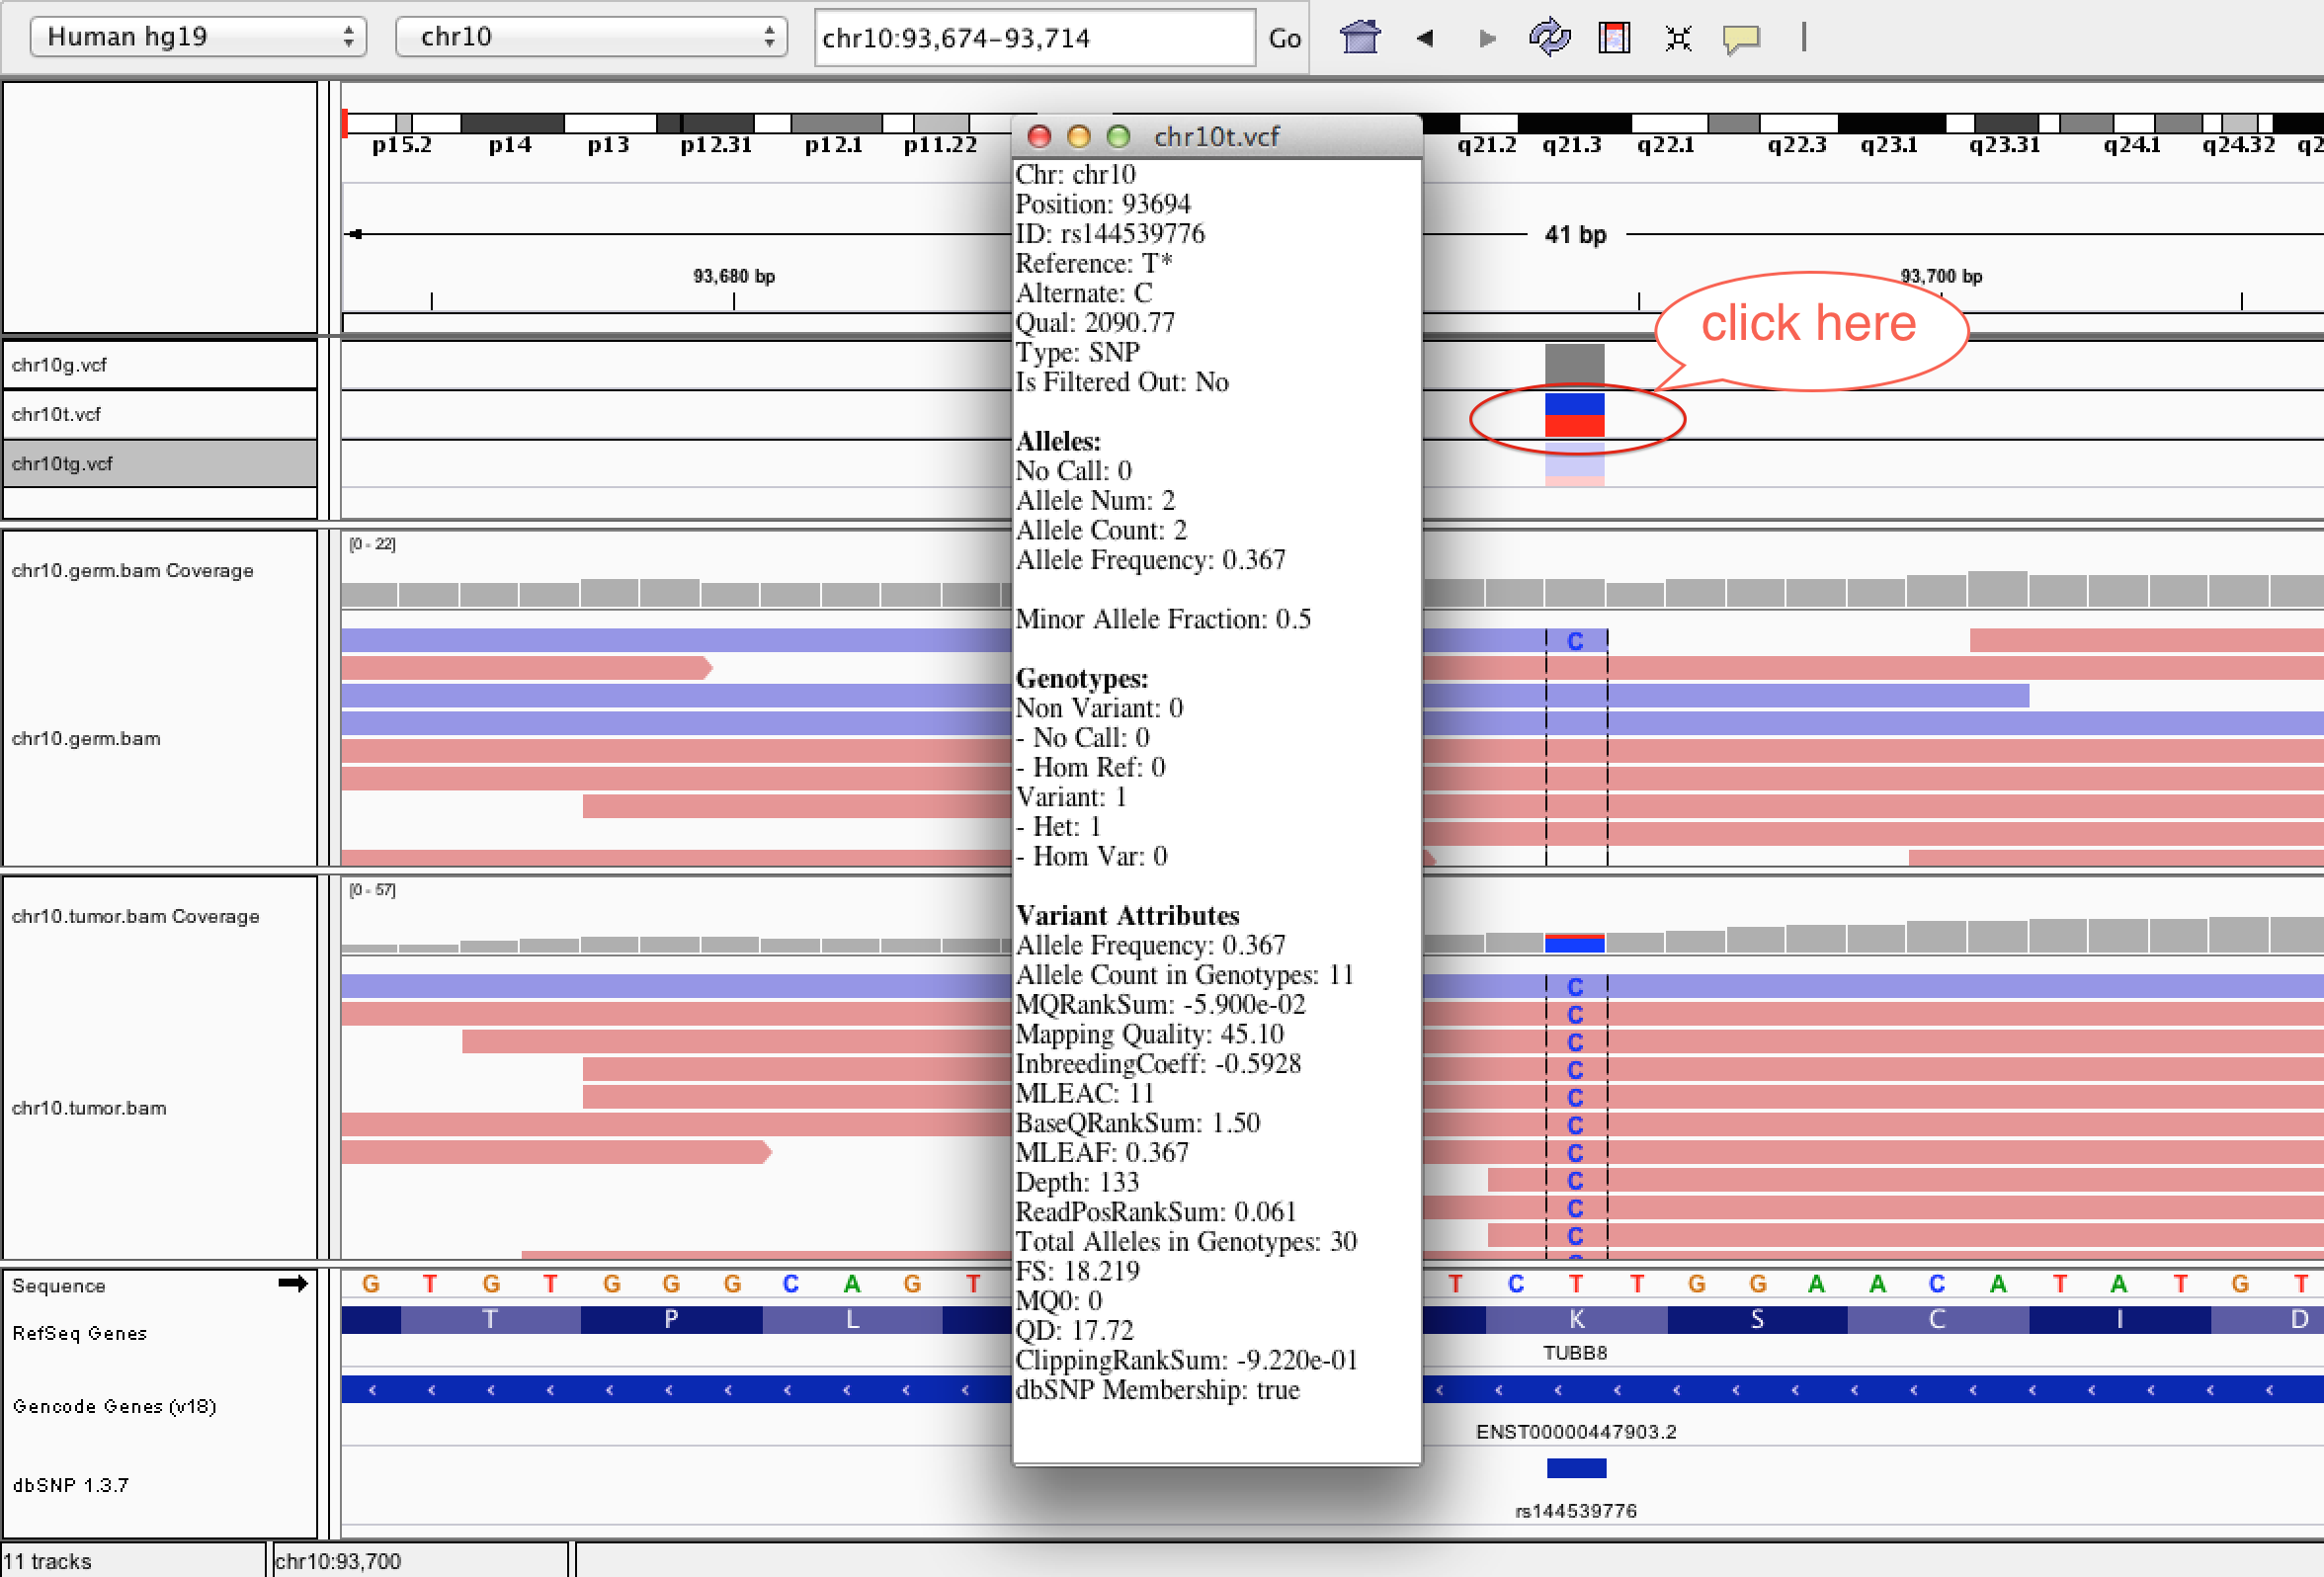Click the Back arrow navigation icon
The width and height of the screenshot is (2324, 1577).
point(1425,38)
